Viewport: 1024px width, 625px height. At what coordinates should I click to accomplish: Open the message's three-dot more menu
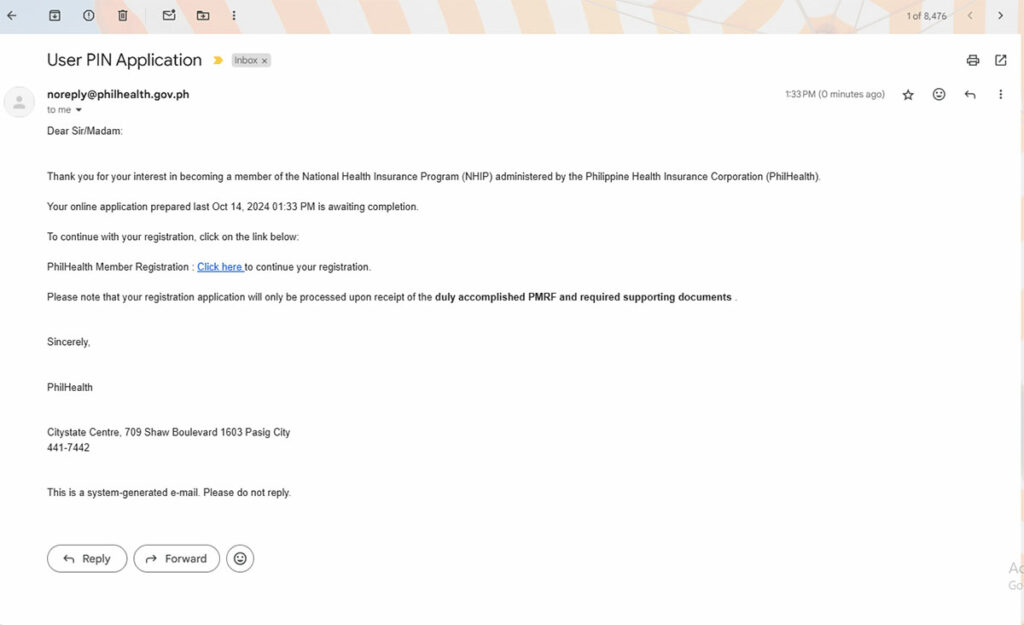1000,95
